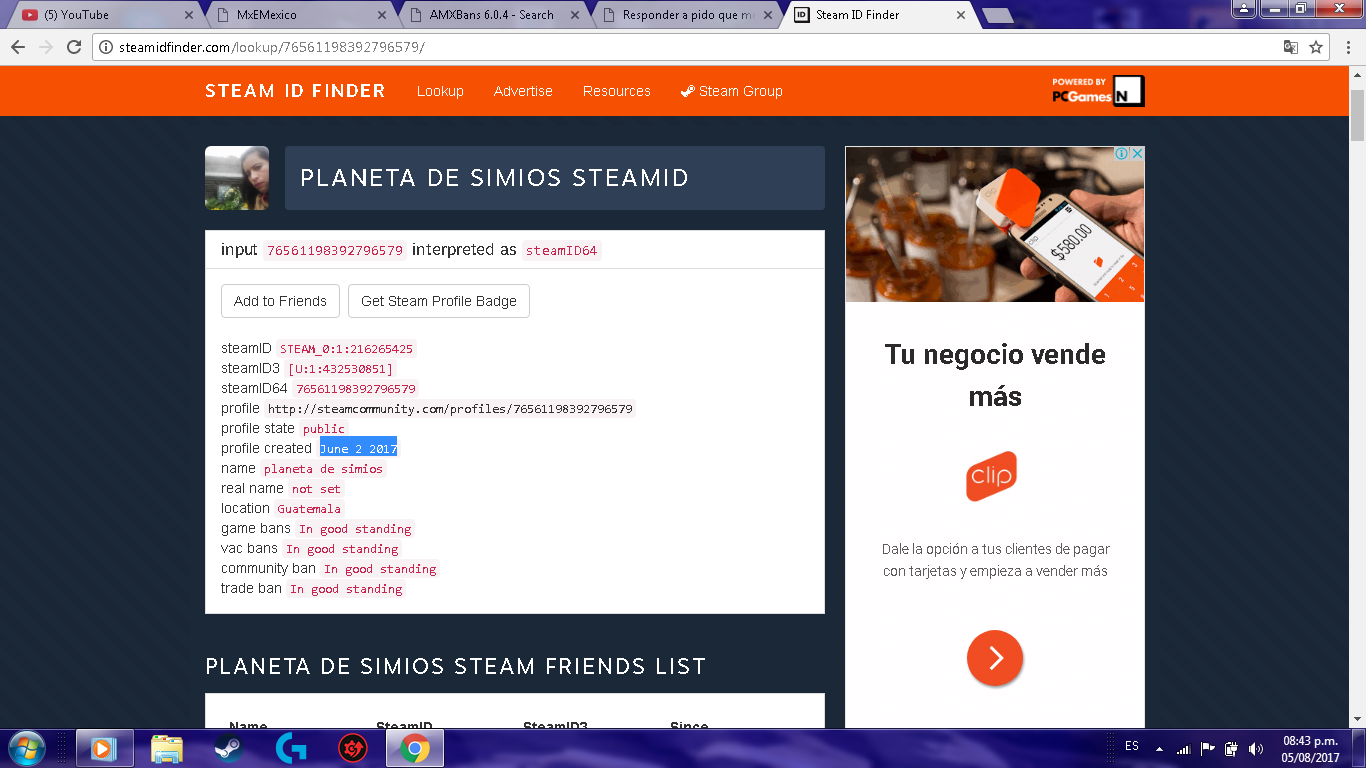Click the volume icon in system tray
This screenshot has height=768, width=1366.
1256,748
